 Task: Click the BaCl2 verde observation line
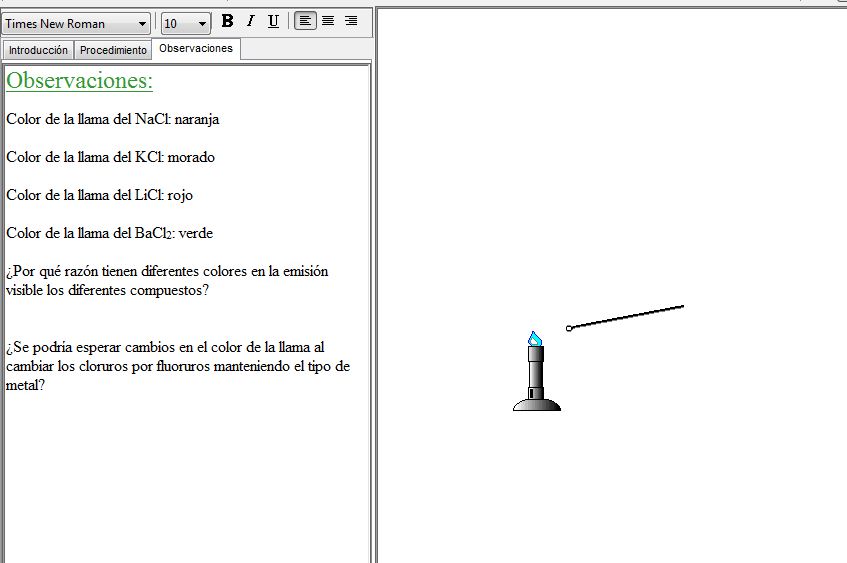coord(110,233)
